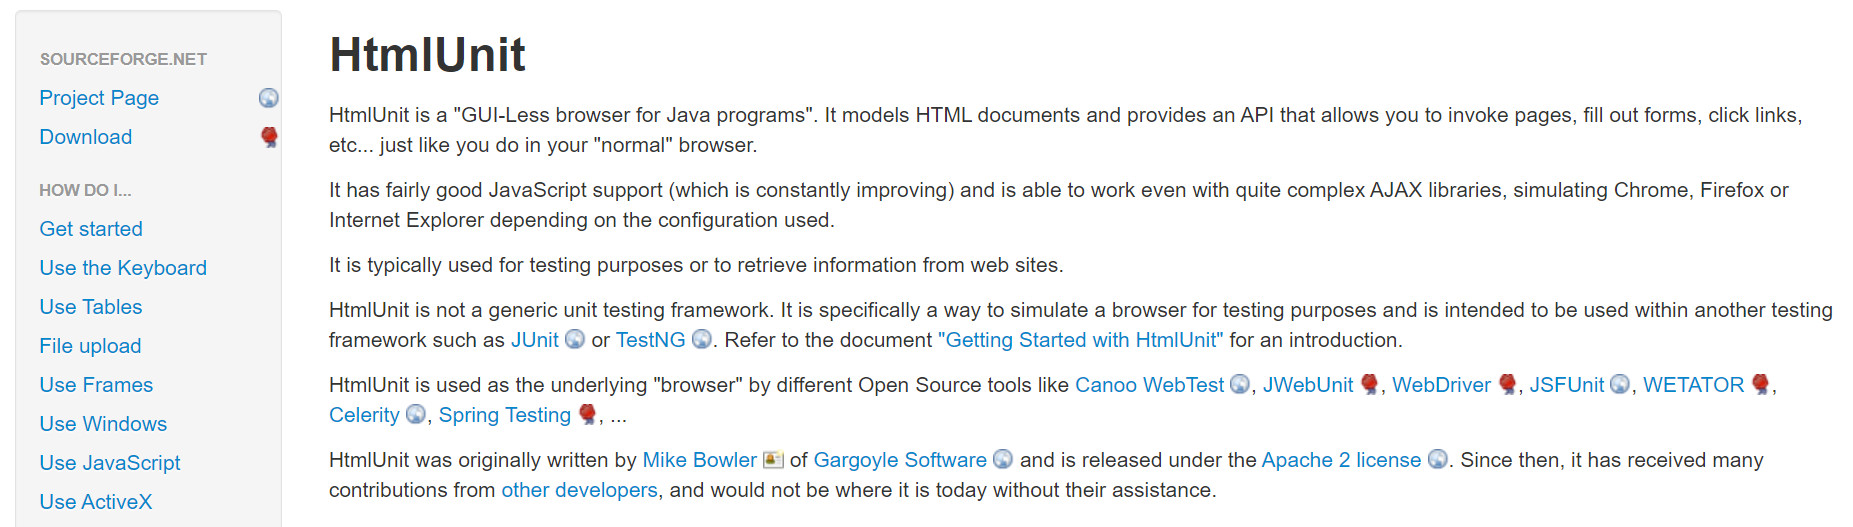Click the HtmlUnit page heading
The width and height of the screenshot is (1853, 527).
coord(427,55)
